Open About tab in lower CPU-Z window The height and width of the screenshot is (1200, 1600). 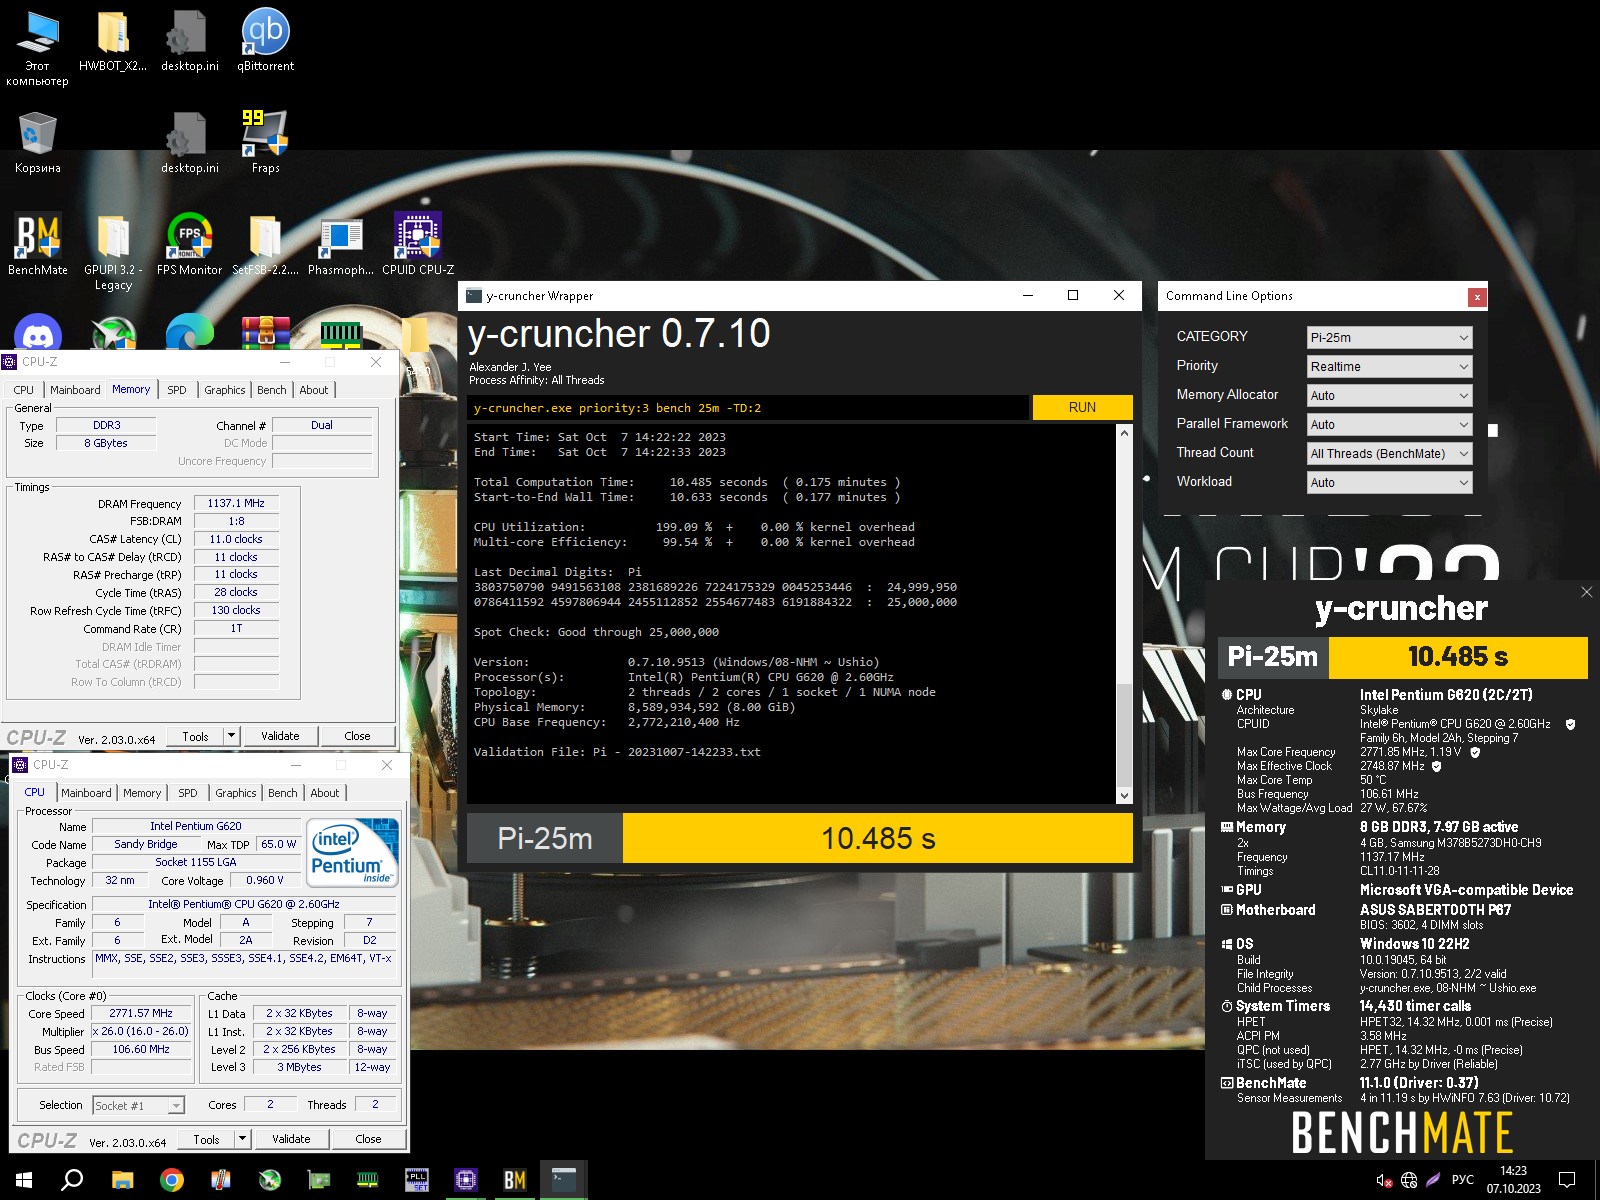pyautogui.click(x=325, y=793)
